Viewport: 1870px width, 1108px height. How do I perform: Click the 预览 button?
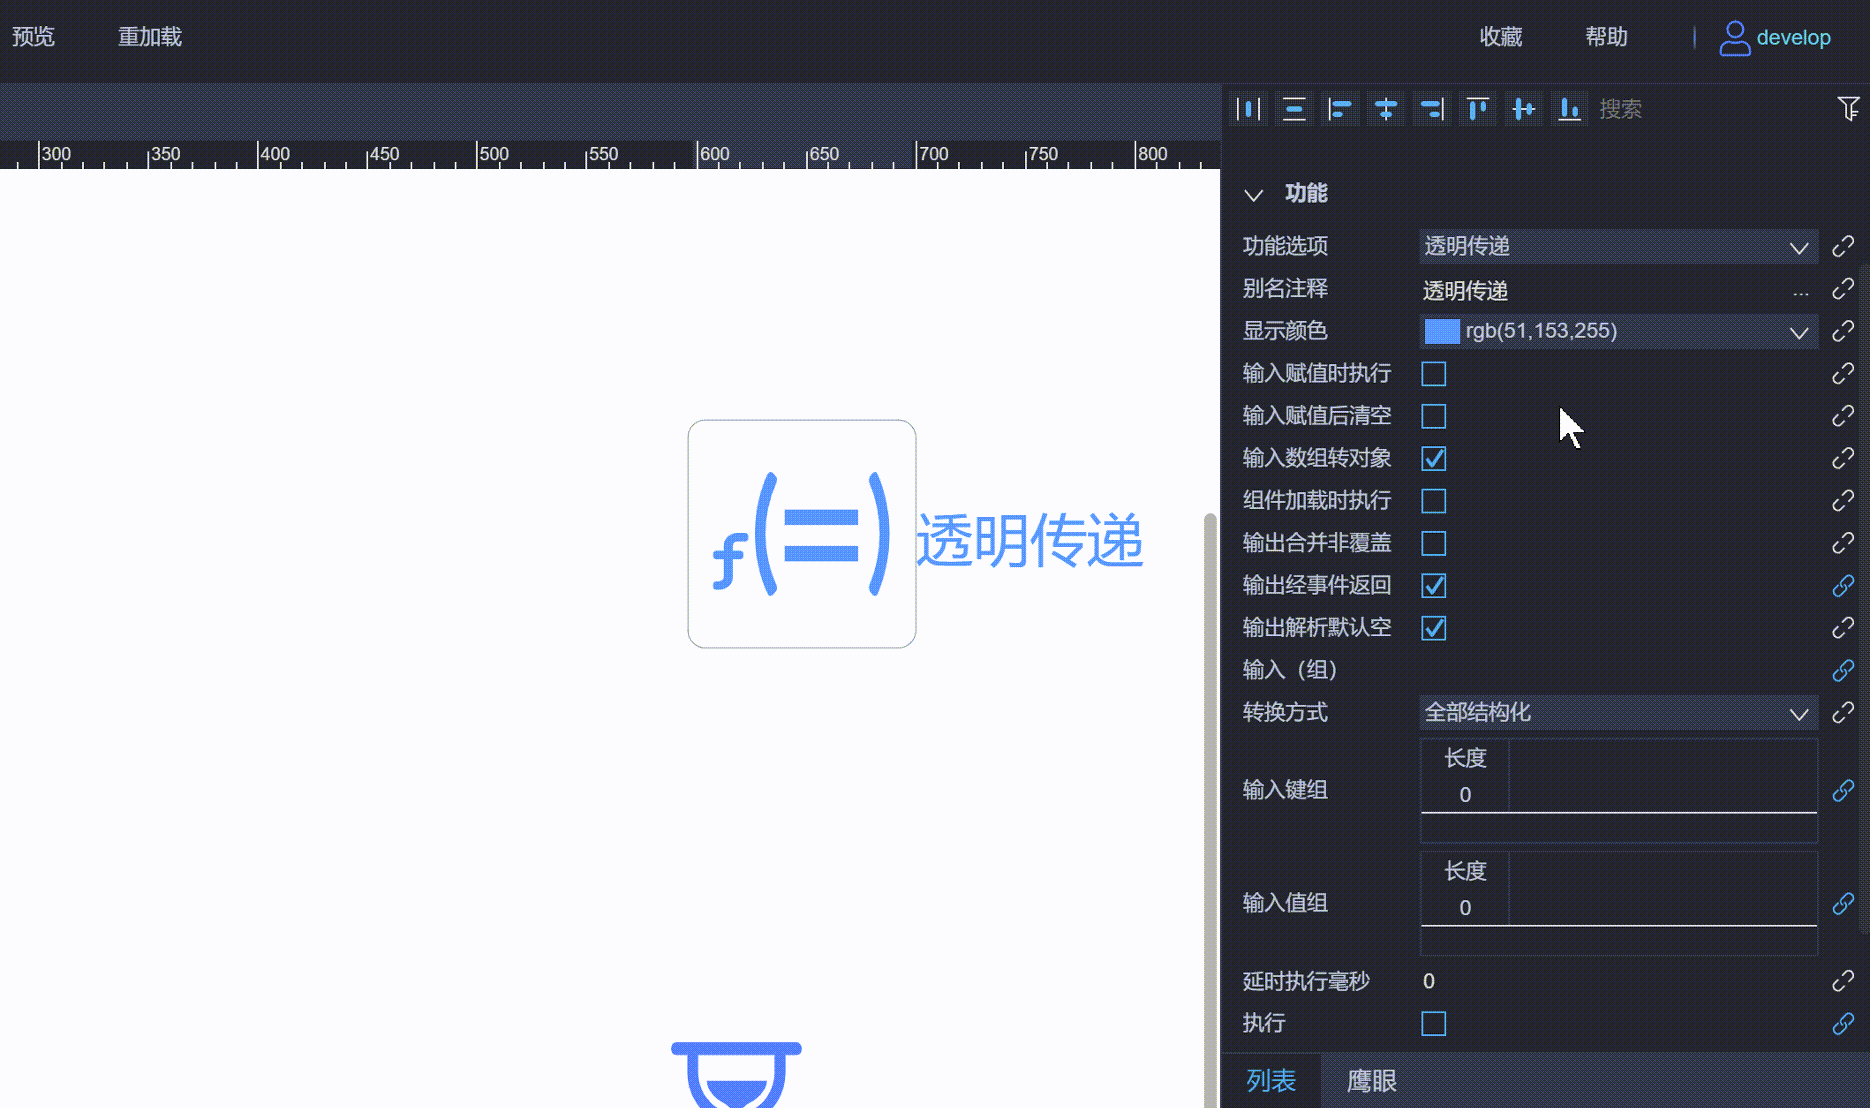point(32,36)
